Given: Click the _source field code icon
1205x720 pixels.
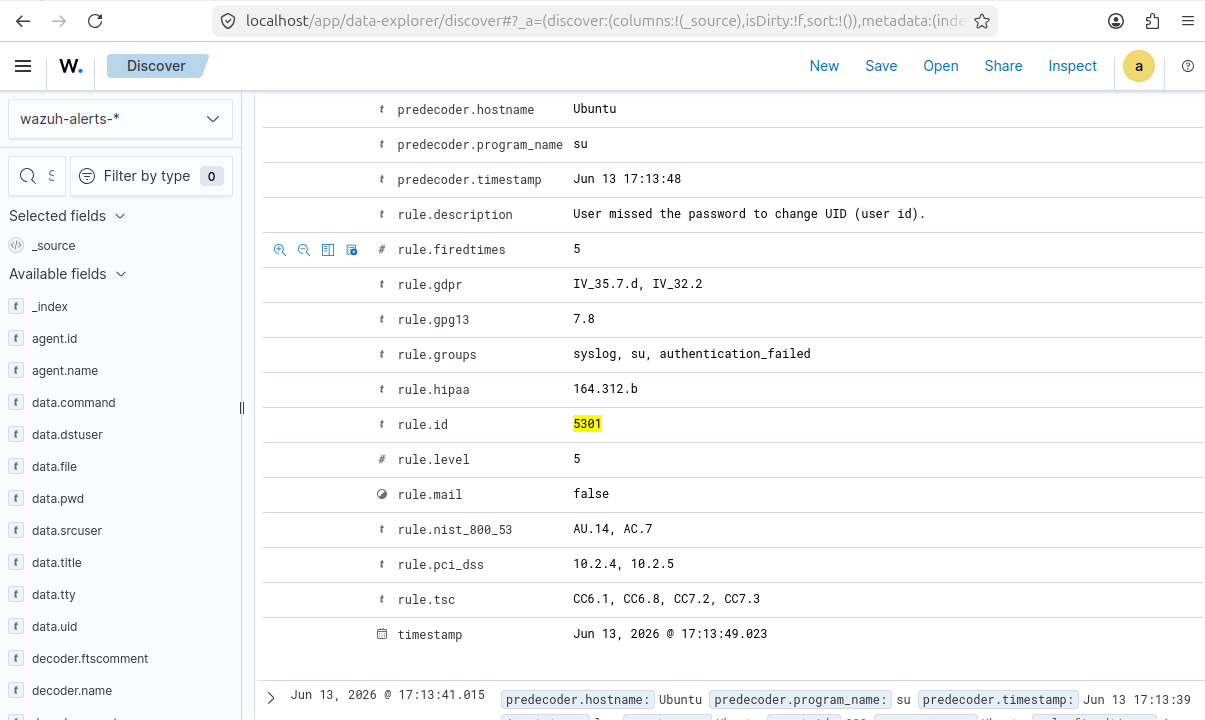Looking at the screenshot, I should (16, 245).
